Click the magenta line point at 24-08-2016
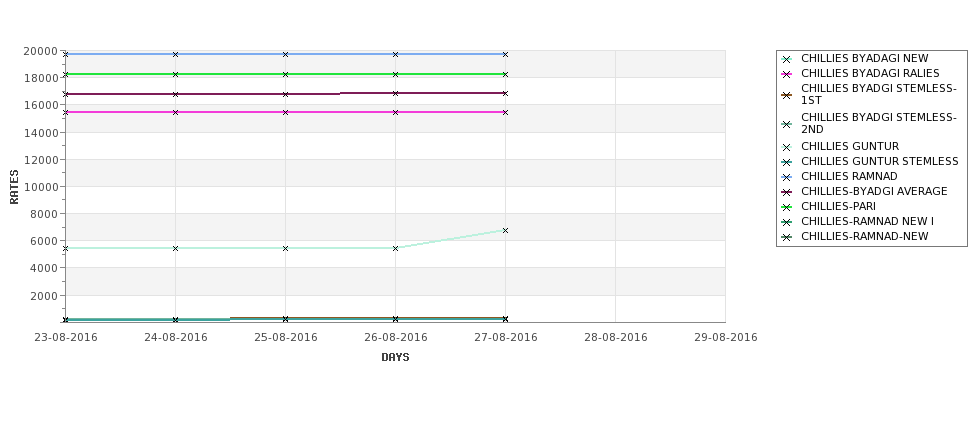The width and height of the screenshot is (975, 429). pos(175,113)
